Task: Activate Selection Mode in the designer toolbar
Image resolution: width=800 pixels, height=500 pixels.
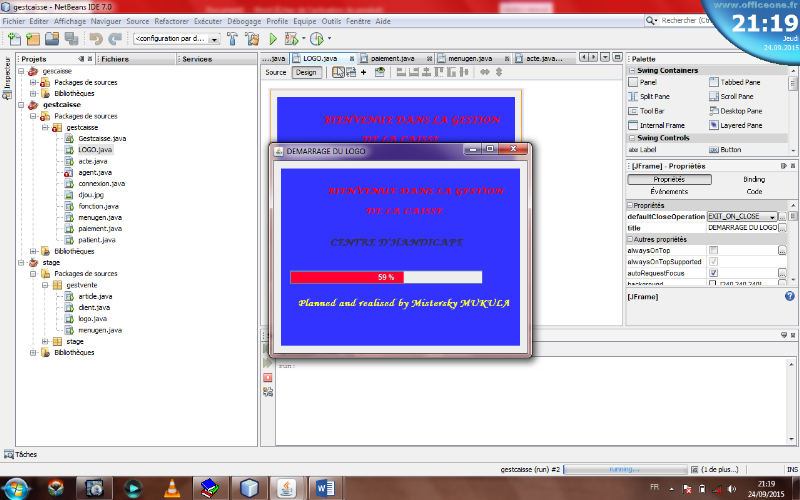Action: click(338, 72)
